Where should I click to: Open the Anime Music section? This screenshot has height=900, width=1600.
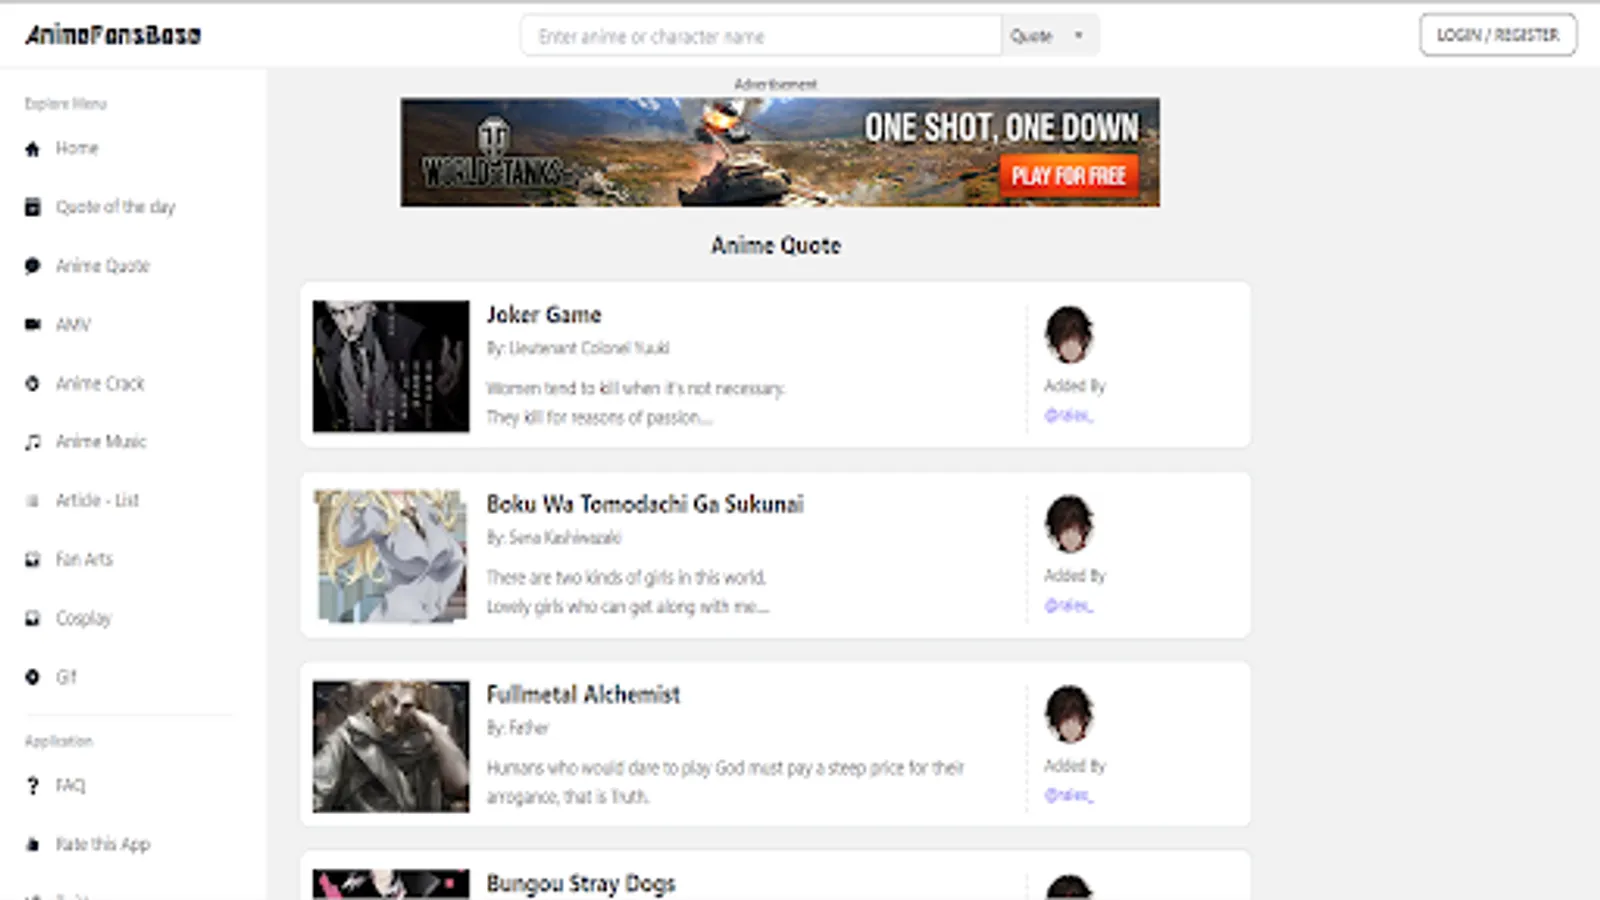click(101, 442)
